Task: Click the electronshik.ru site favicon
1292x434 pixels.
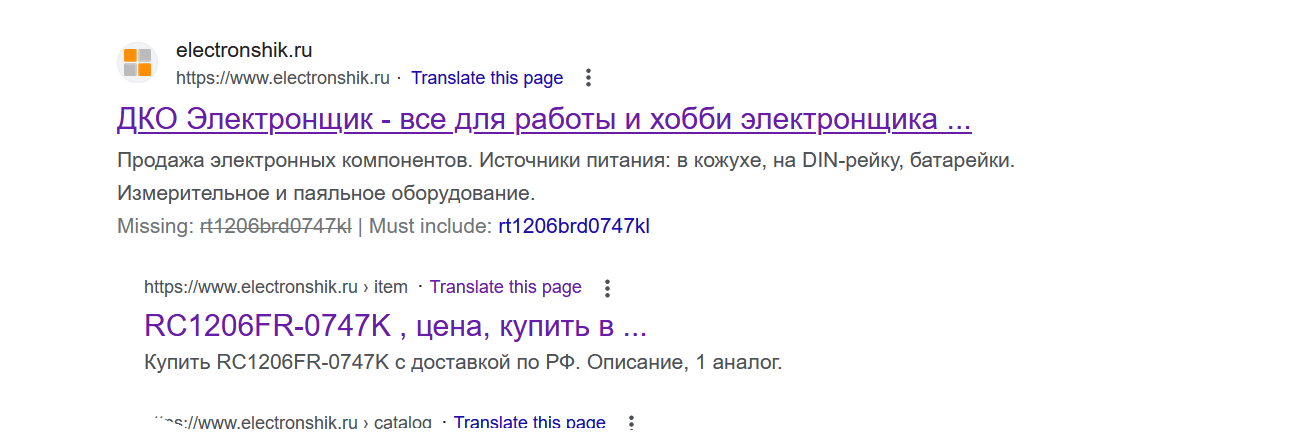Action: 138,63
